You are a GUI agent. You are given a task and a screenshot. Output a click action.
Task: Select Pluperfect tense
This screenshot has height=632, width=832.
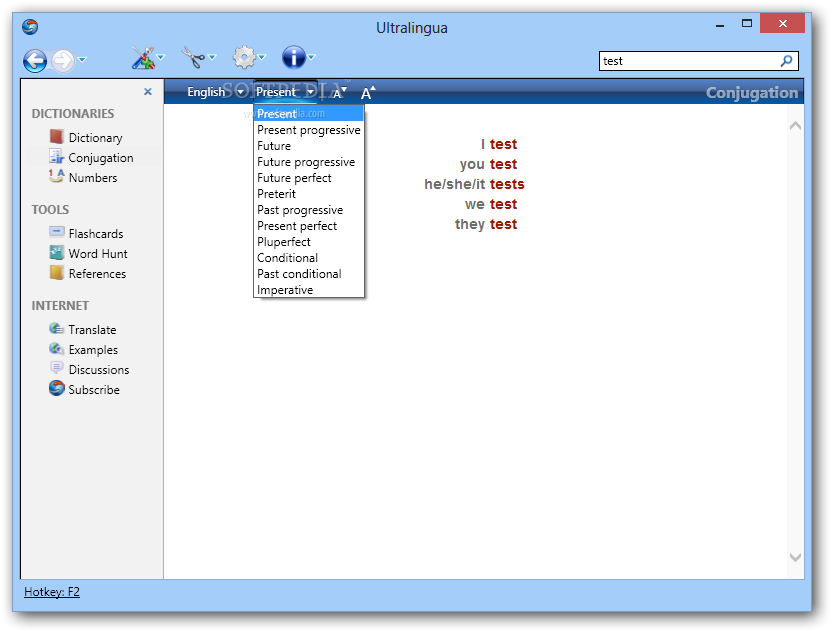[x=309, y=242]
